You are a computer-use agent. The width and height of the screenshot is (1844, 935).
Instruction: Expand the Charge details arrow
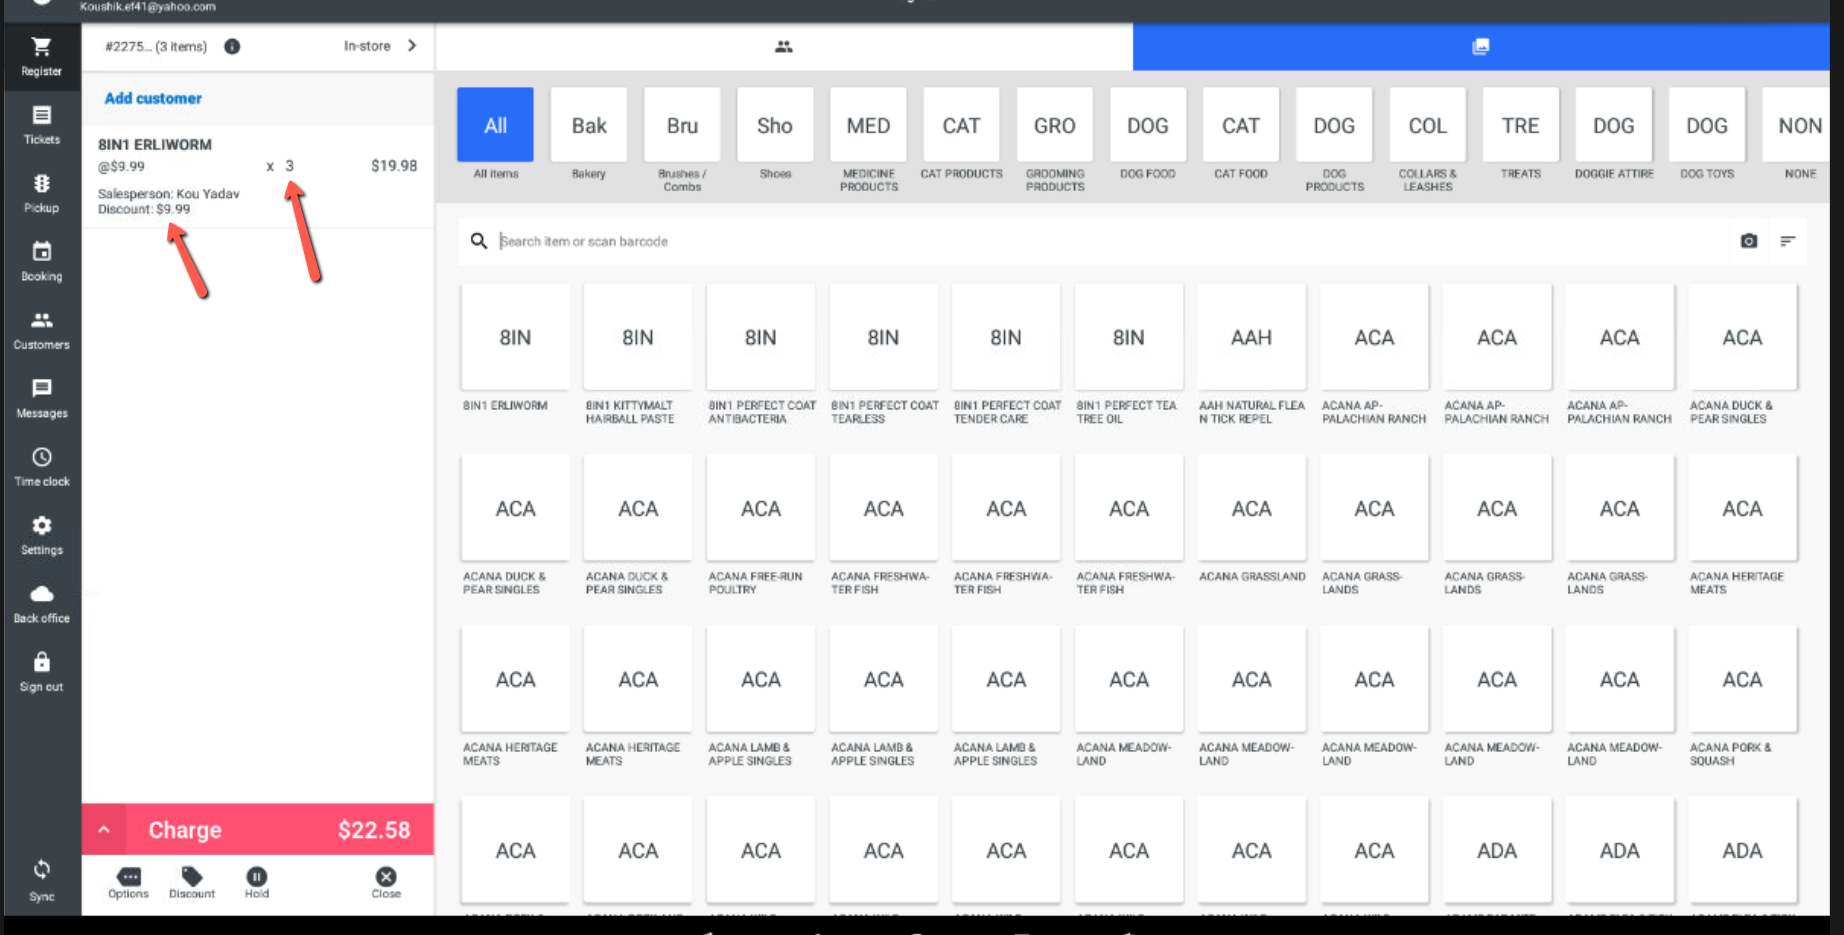tap(103, 830)
